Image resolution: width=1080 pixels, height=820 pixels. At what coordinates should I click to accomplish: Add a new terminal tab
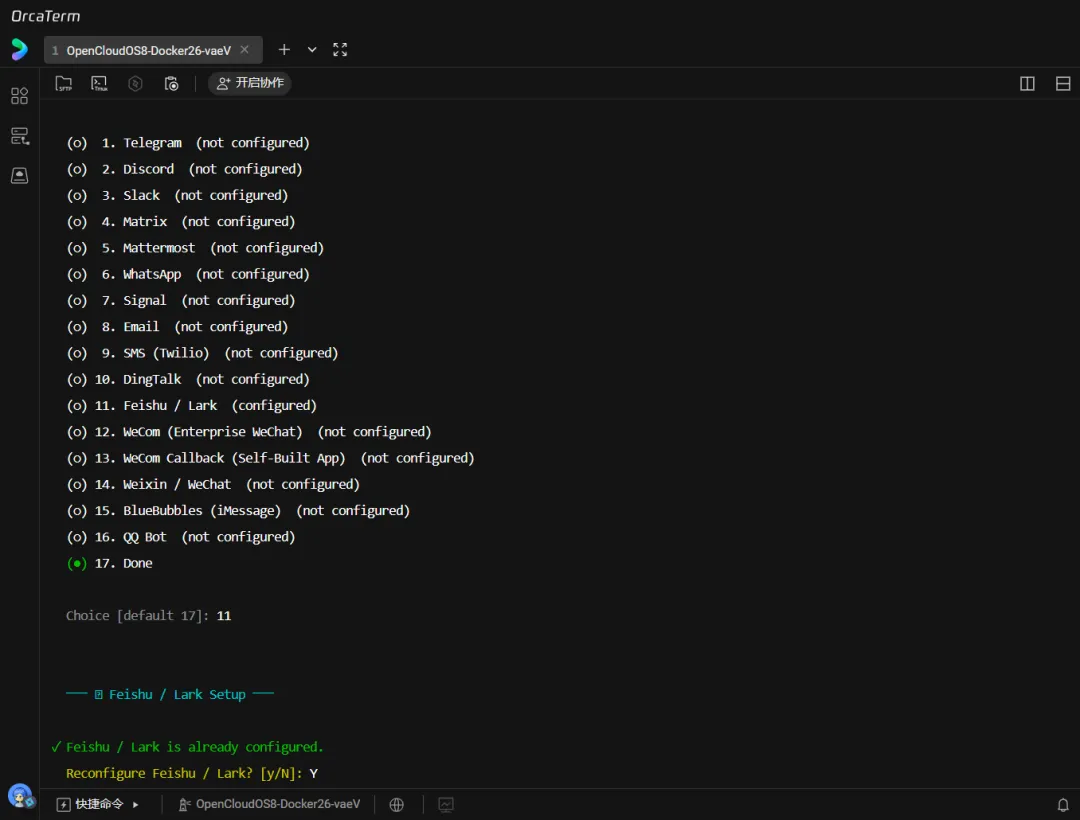point(284,50)
